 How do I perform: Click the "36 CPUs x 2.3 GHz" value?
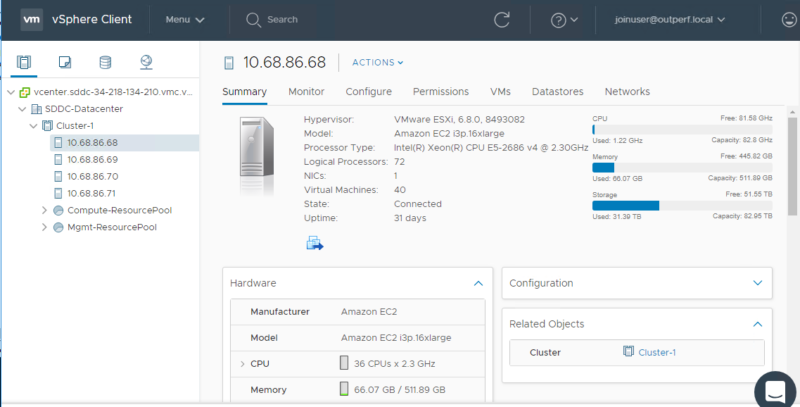(x=394, y=364)
